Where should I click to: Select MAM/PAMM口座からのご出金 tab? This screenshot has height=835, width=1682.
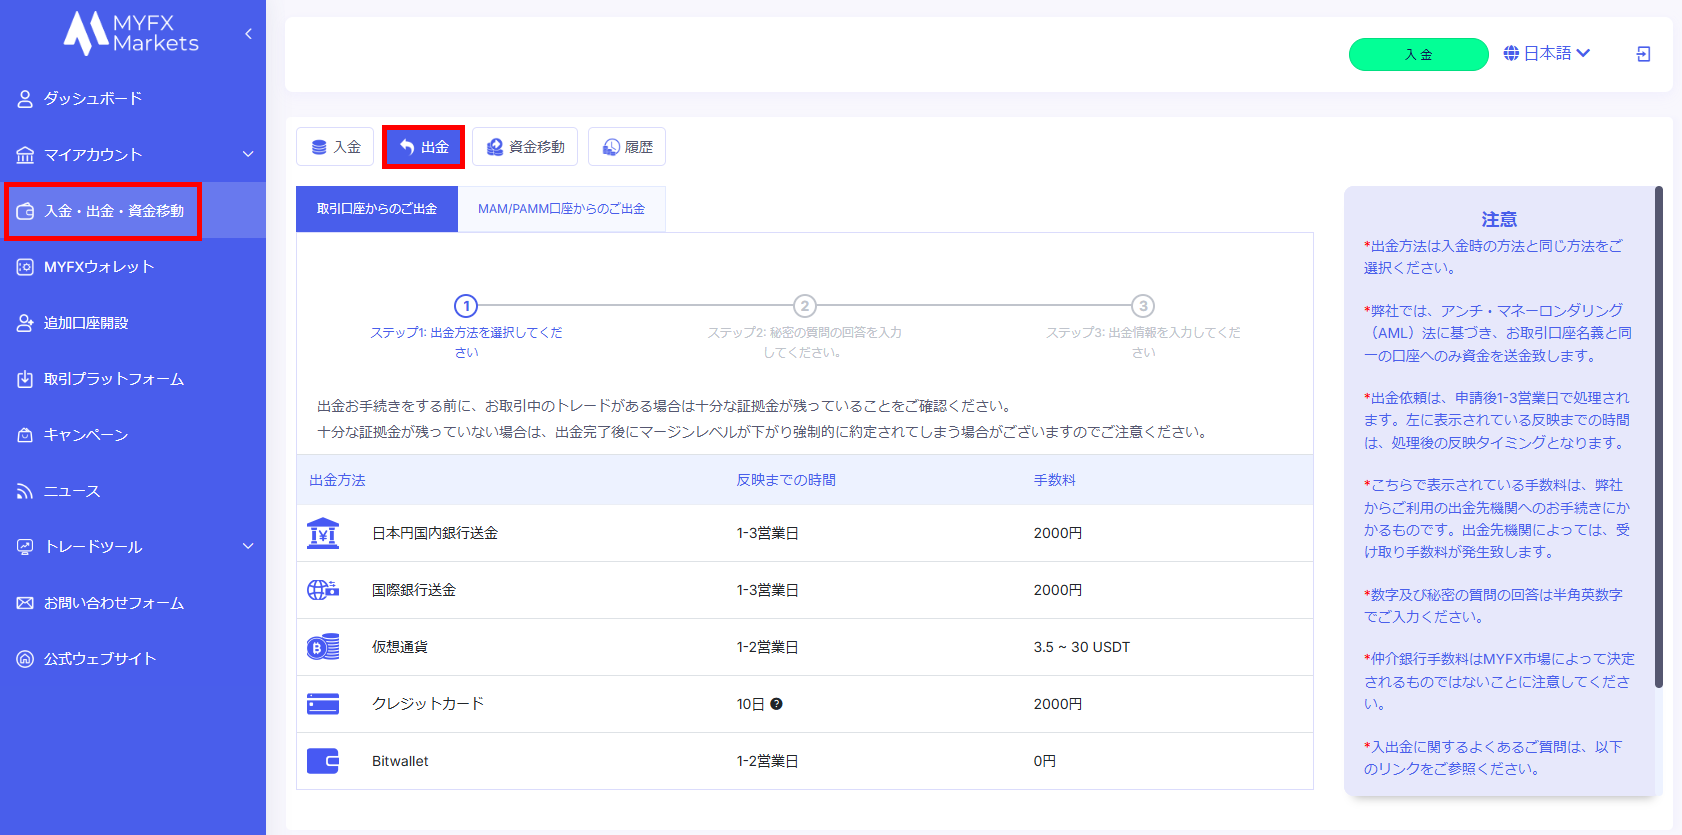click(x=561, y=209)
